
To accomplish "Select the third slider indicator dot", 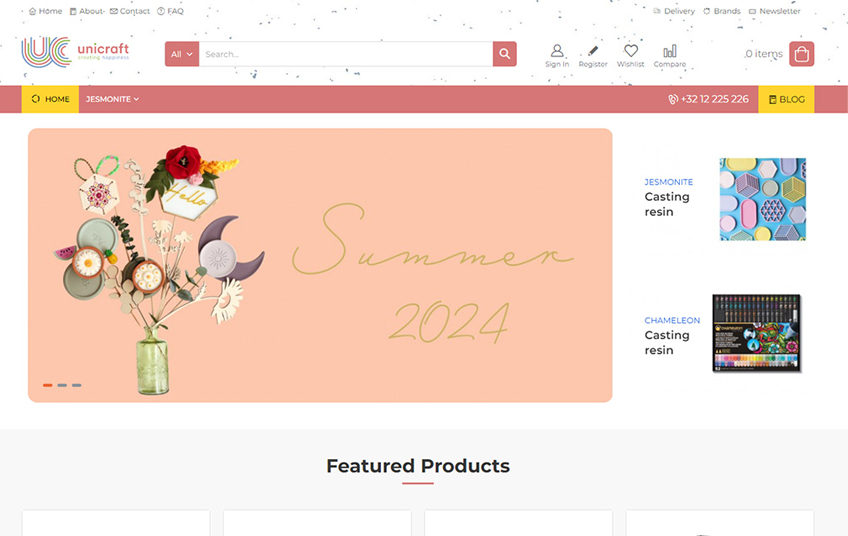I will (x=77, y=385).
